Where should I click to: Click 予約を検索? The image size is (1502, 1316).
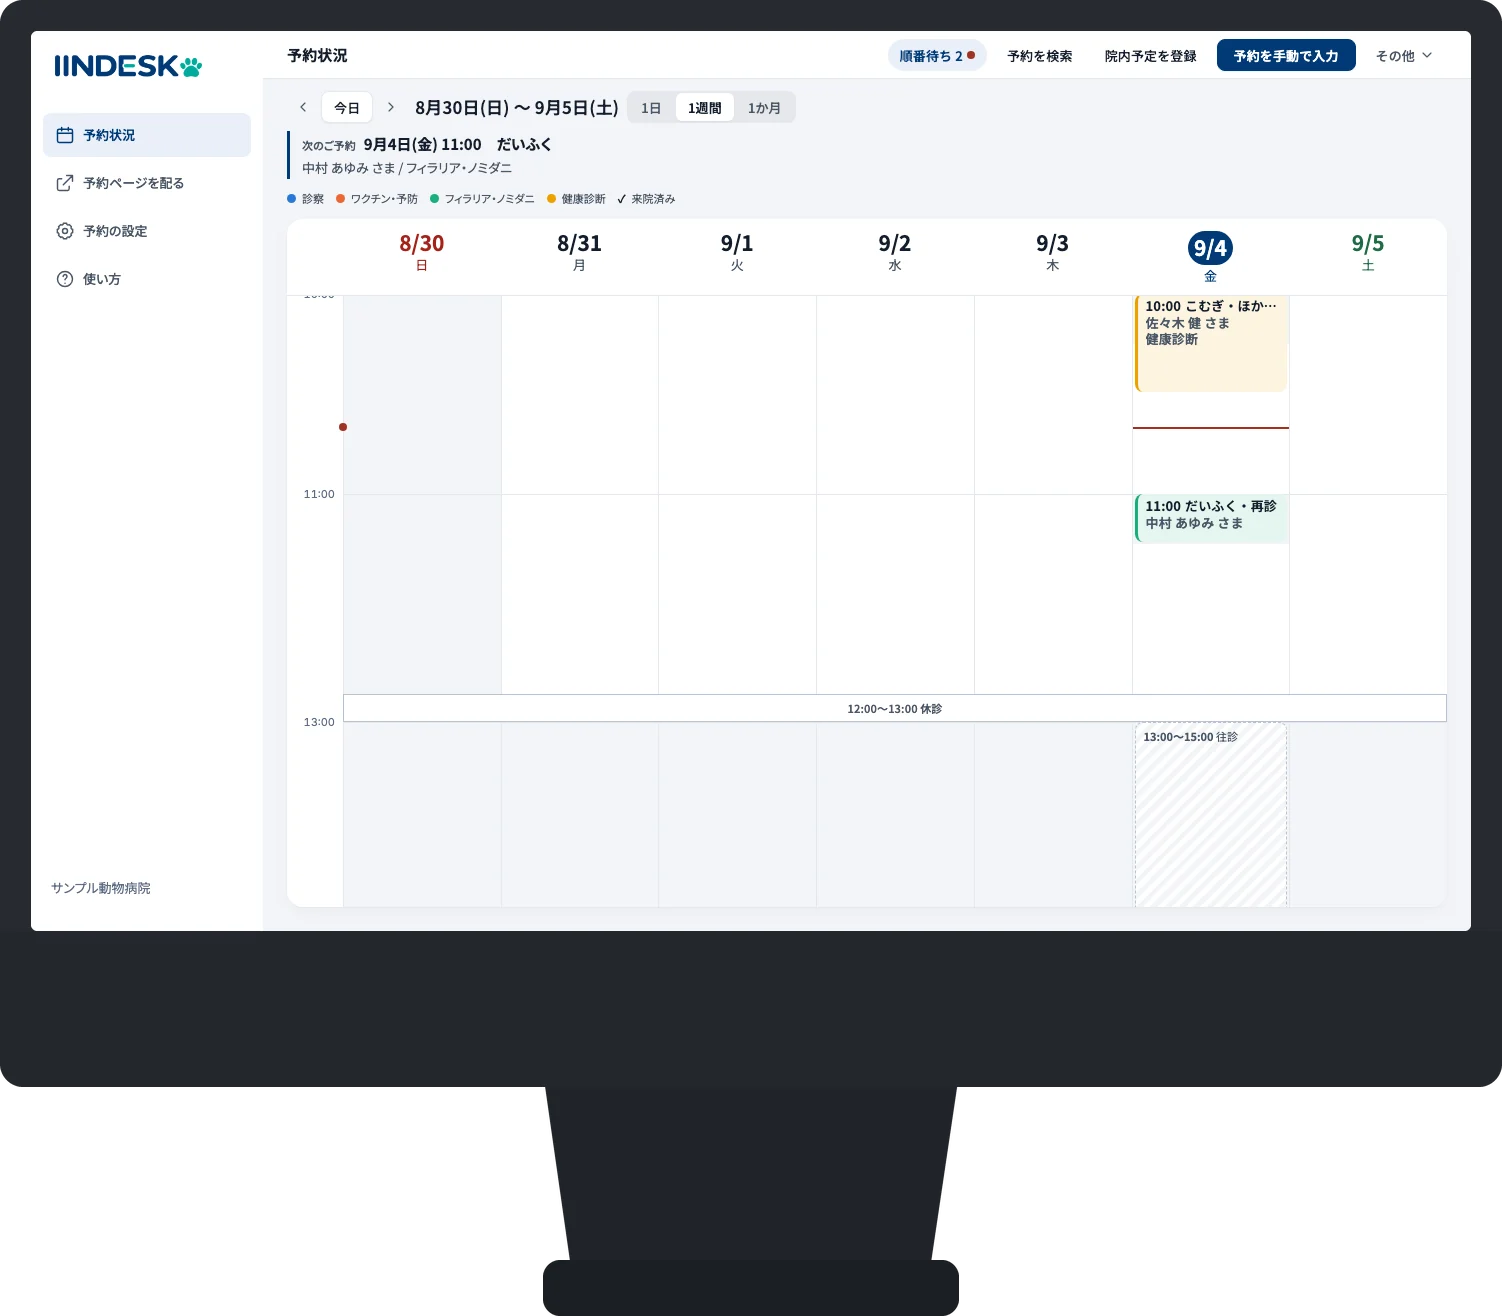pyautogui.click(x=1040, y=56)
